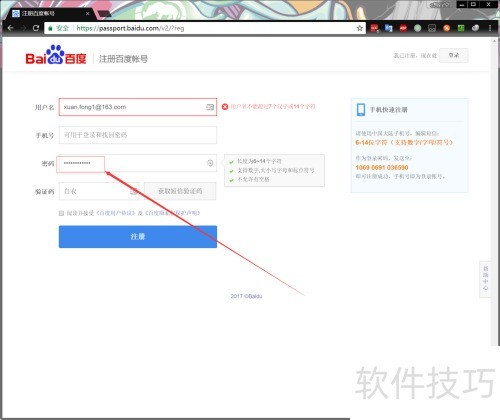Click the red error icon beside the username field
This screenshot has width=500, height=420.
click(x=225, y=107)
